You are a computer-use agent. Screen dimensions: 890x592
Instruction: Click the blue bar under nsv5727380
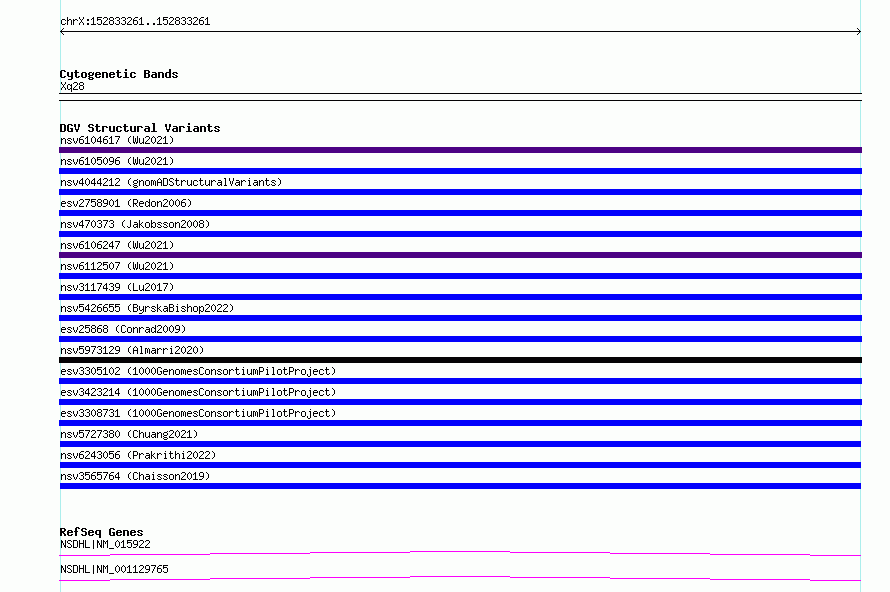coord(460,444)
